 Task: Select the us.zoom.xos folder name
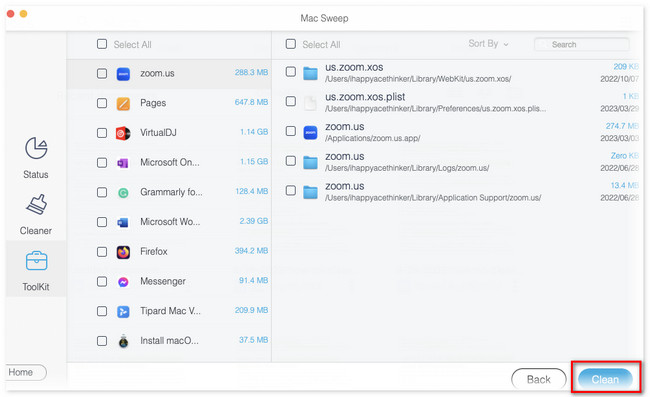pos(354,67)
